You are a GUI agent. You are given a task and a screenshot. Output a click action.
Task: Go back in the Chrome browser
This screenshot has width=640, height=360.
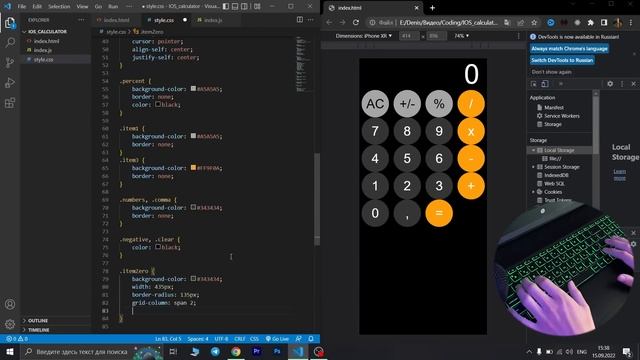[329, 22]
